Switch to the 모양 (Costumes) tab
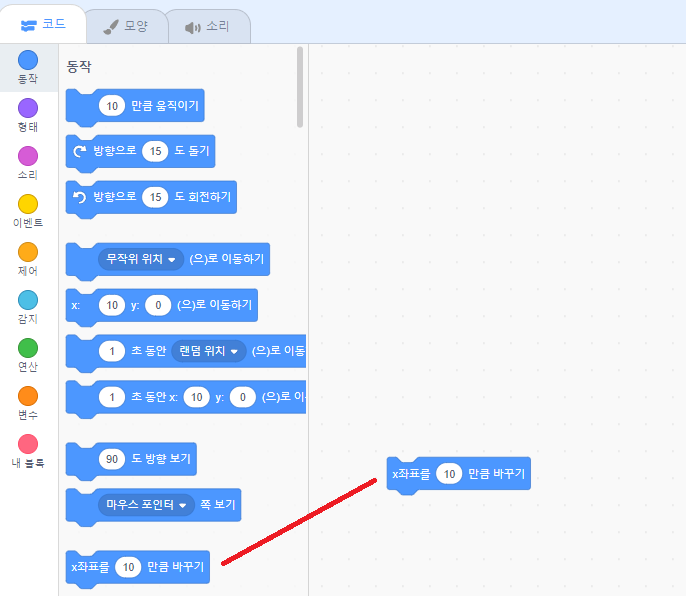Screen dimensions: 686x596 click(126, 26)
